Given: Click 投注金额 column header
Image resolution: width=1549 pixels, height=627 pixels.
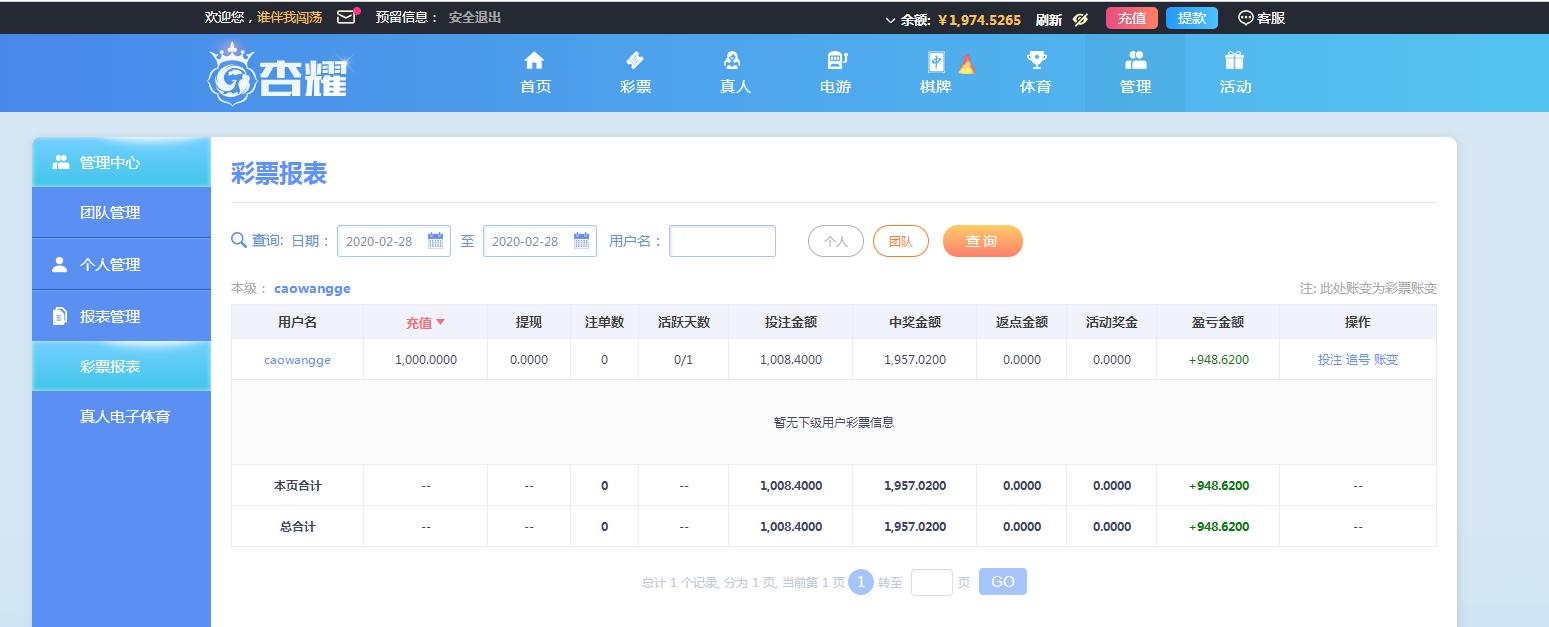Looking at the screenshot, I should coord(791,322).
